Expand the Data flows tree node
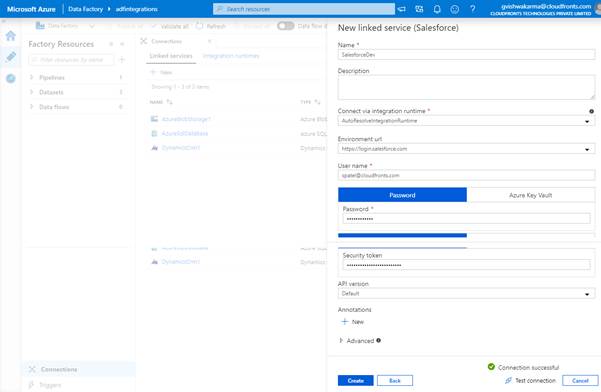The height and width of the screenshot is (392, 601). 31,107
